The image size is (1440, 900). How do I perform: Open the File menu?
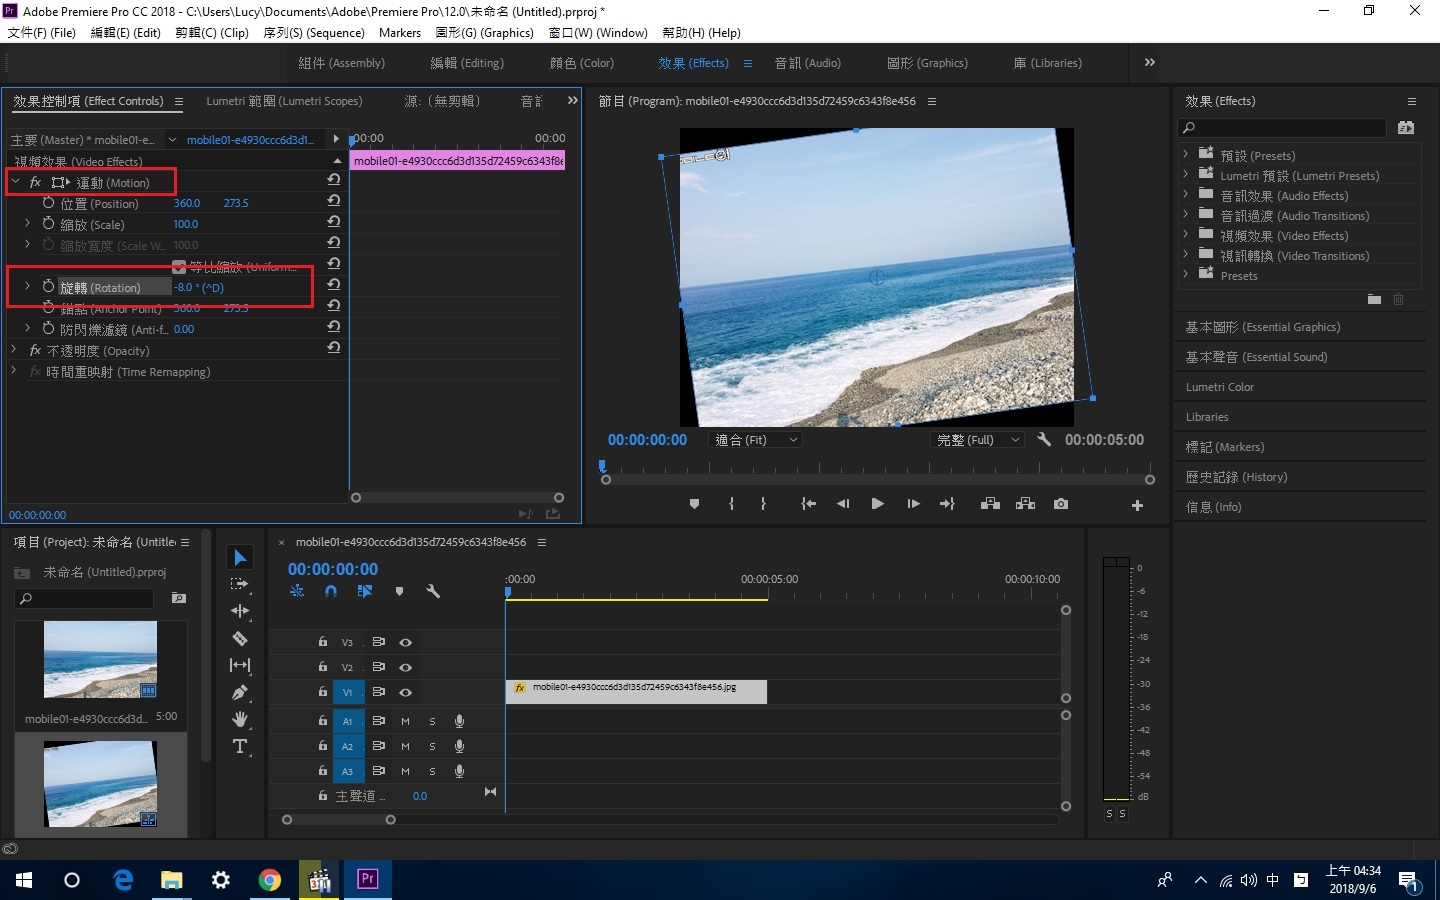pyautogui.click(x=42, y=32)
